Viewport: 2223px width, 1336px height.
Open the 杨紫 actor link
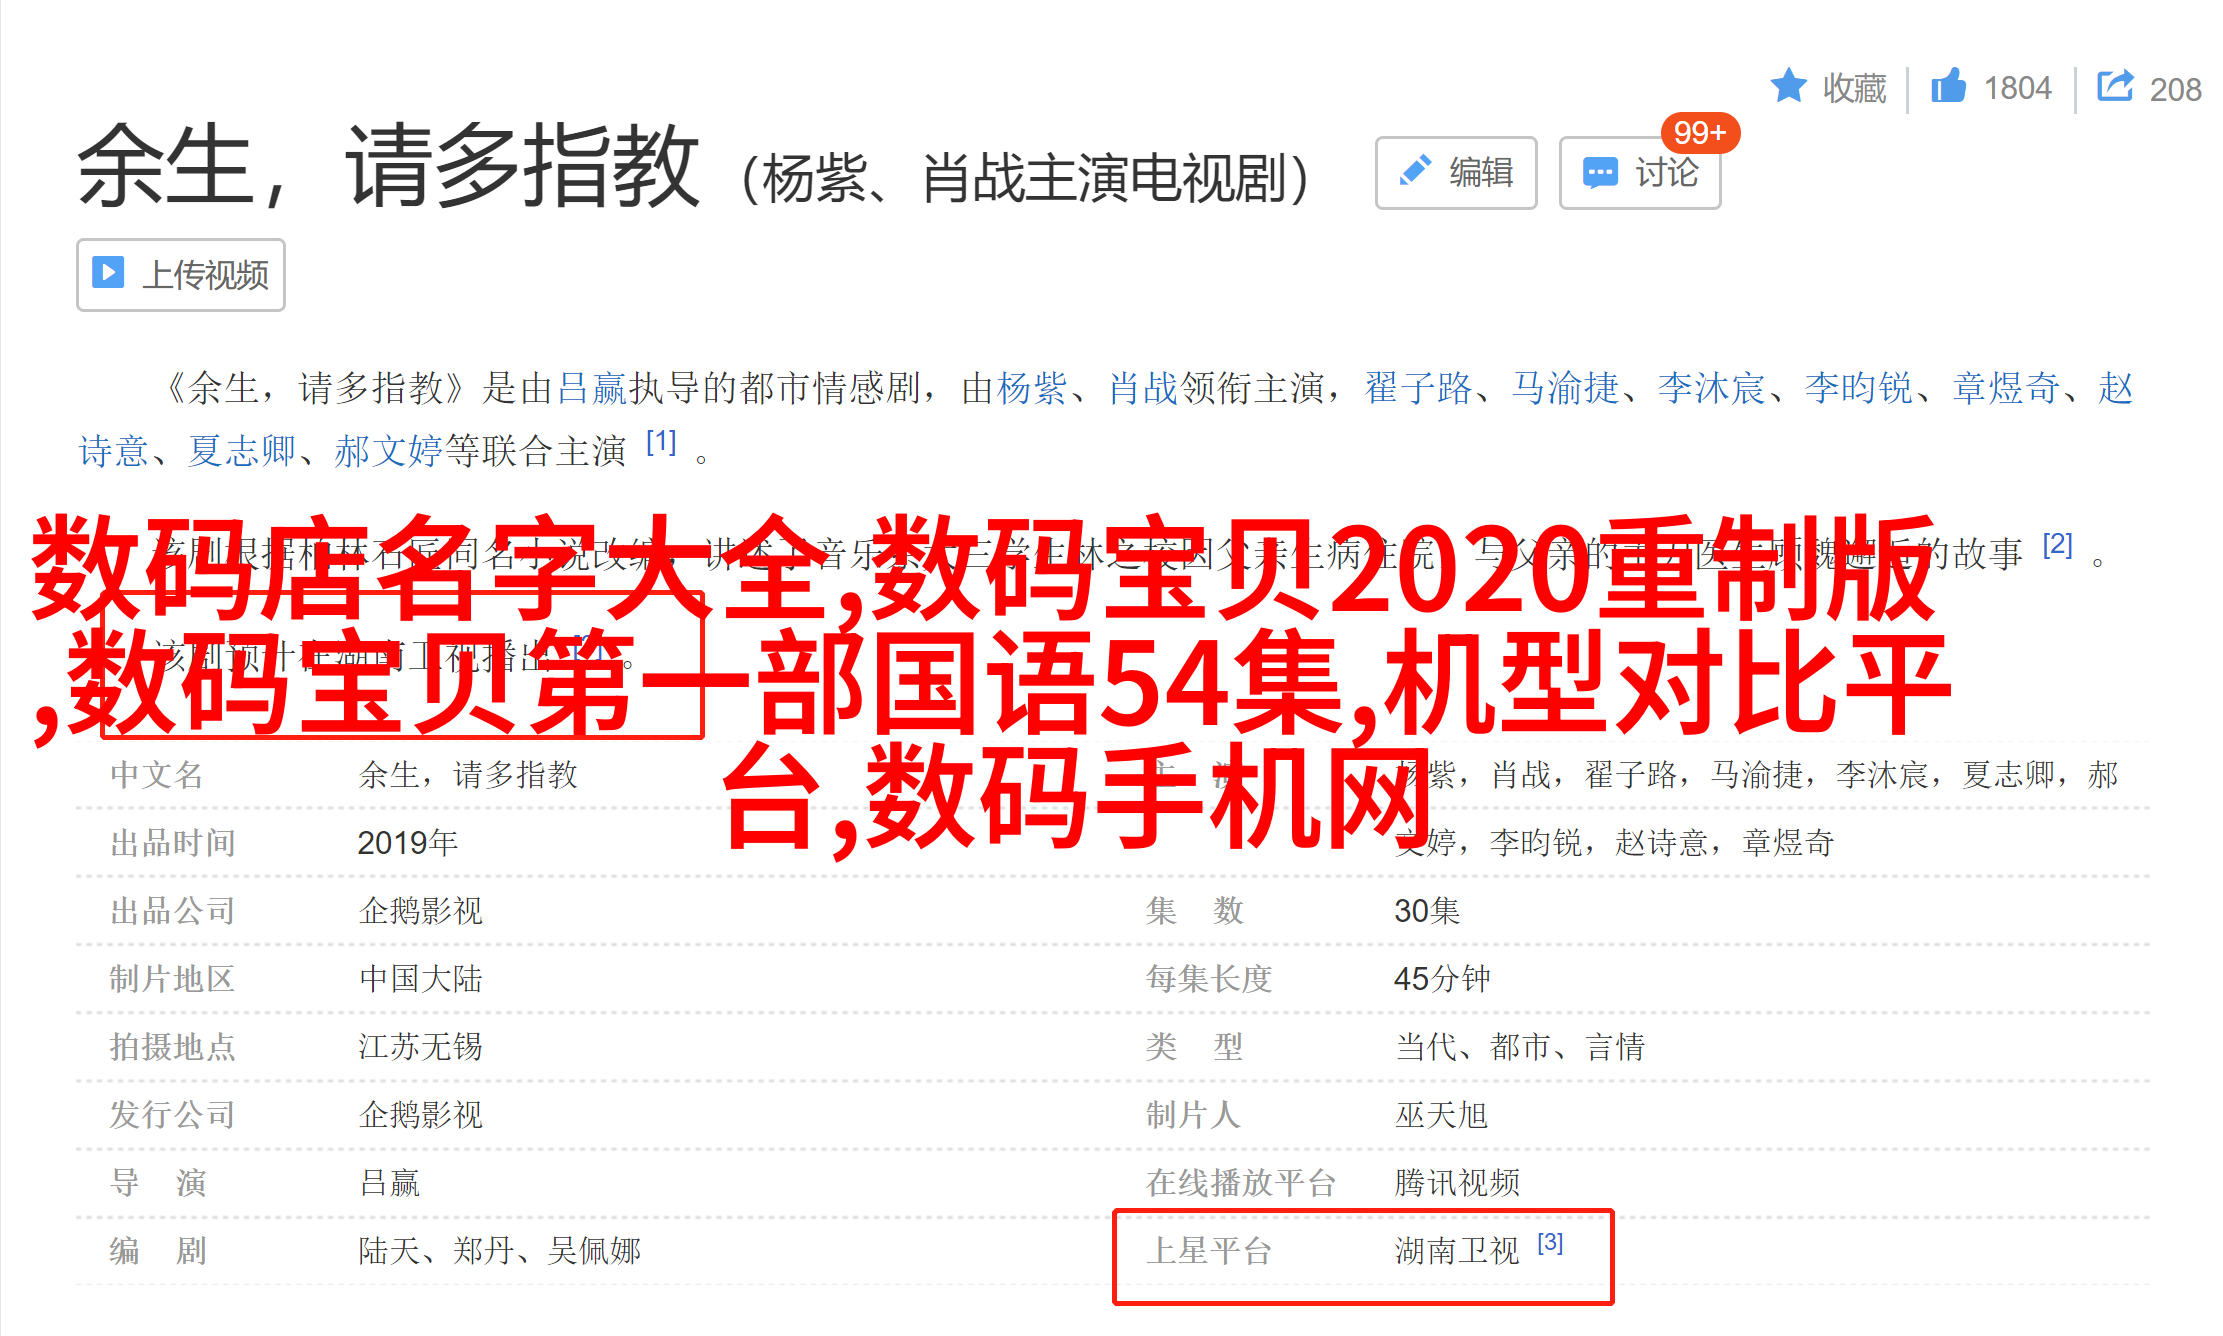tap(1032, 388)
